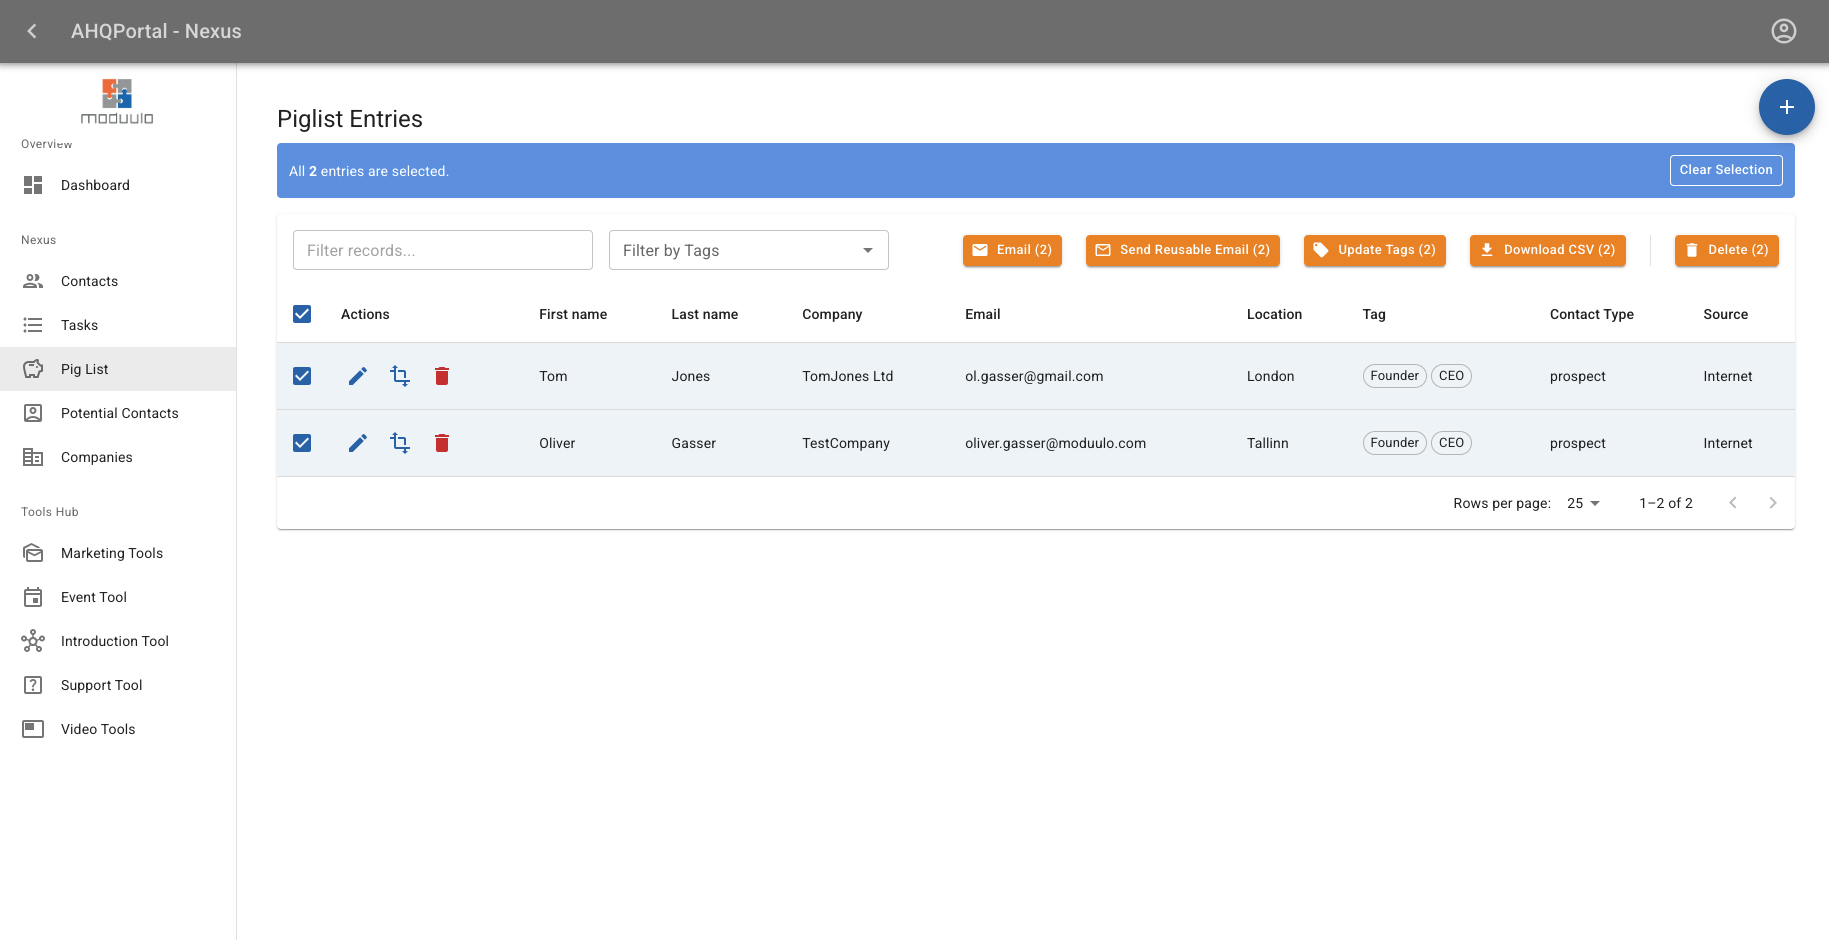Select the Contacts icon in the sidebar
This screenshot has height=940, width=1829.
(33, 281)
